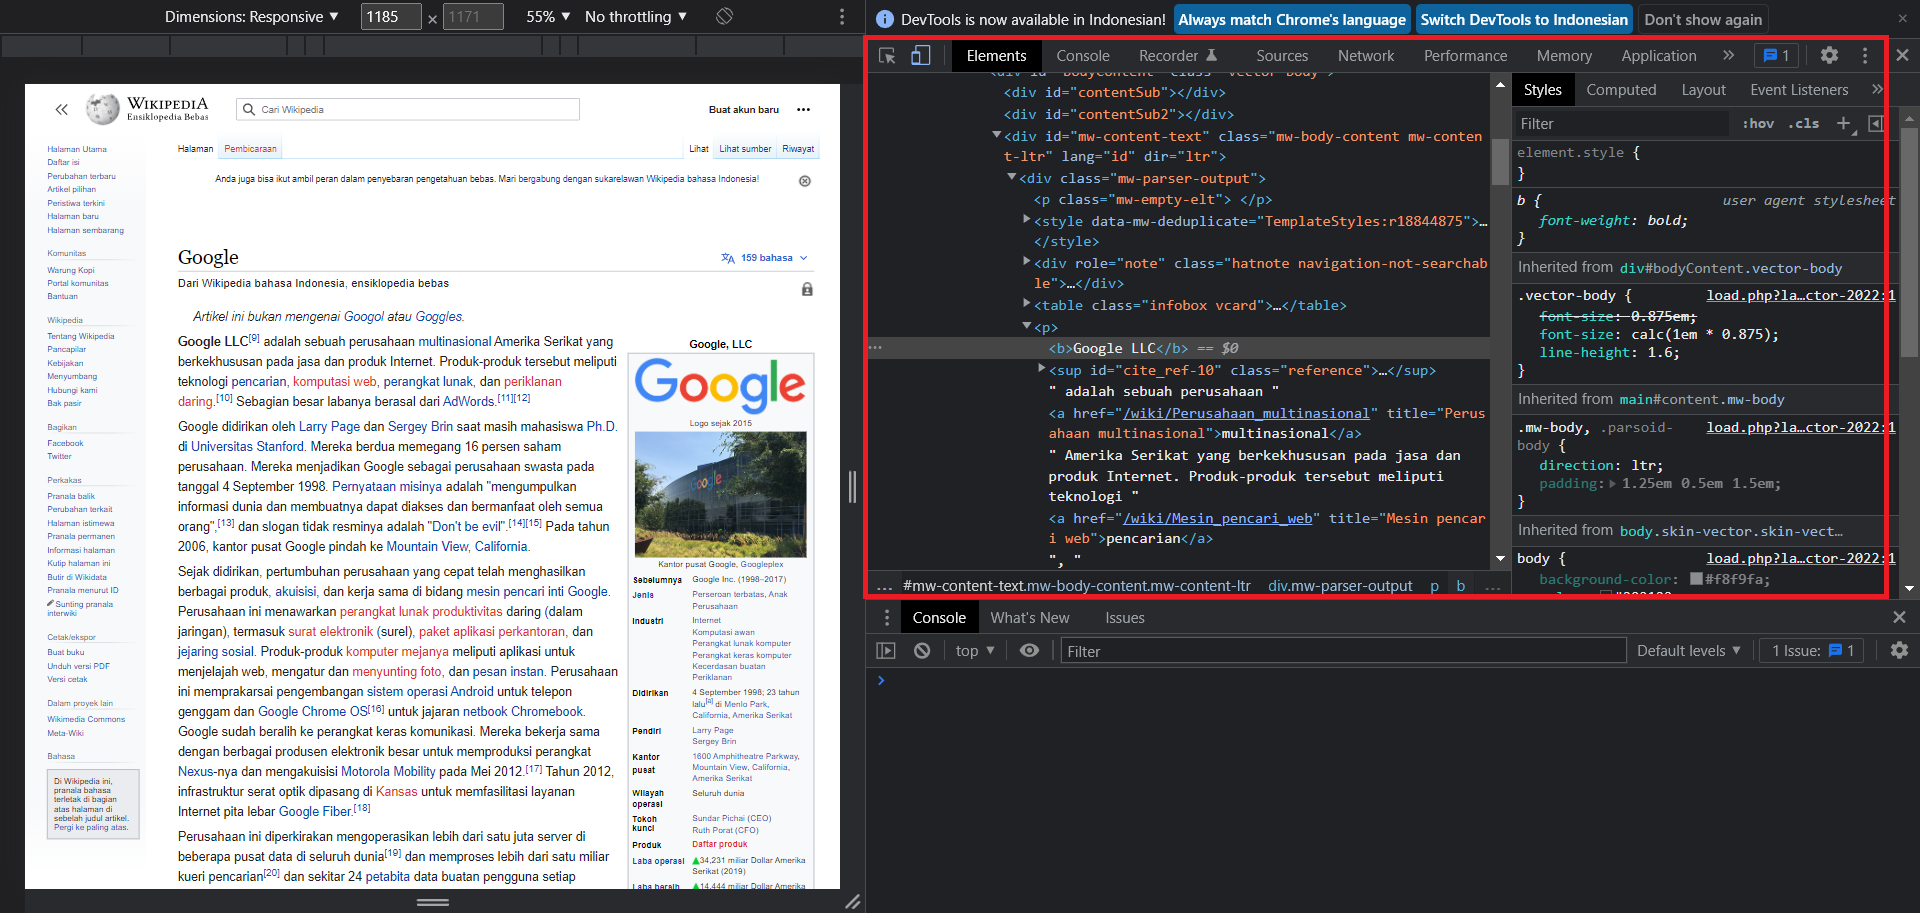Open console settings gear
Screen dimensions: 1920x913
coord(1899,651)
